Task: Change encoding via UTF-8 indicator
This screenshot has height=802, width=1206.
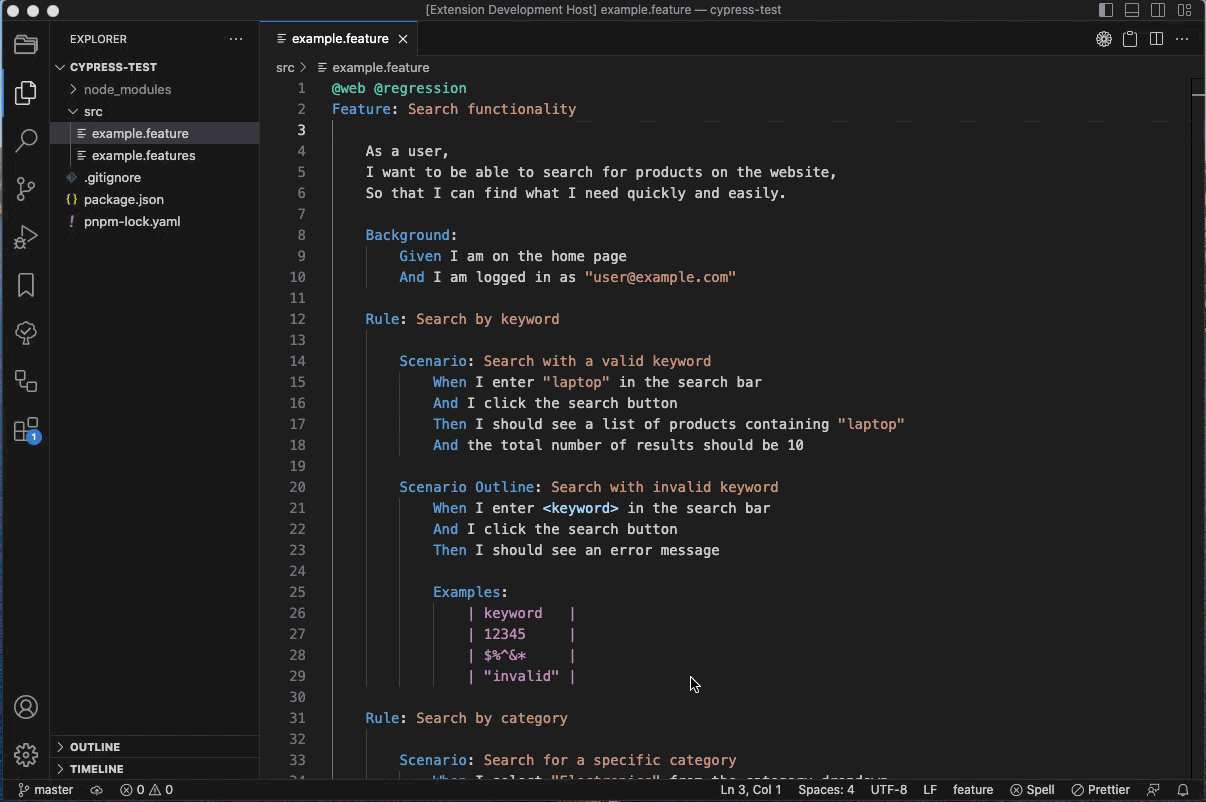Action: click(x=889, y=790)
